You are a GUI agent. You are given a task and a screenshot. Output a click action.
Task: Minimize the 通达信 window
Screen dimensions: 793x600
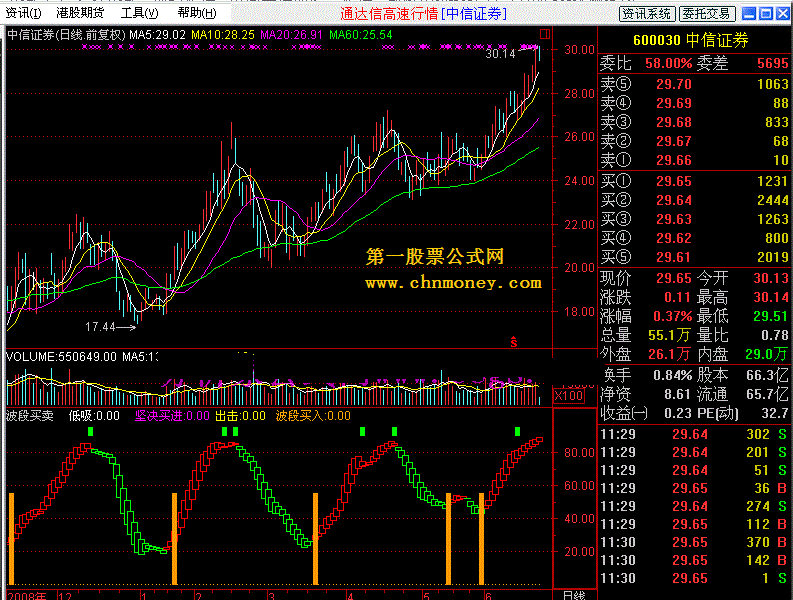(750, 13)
